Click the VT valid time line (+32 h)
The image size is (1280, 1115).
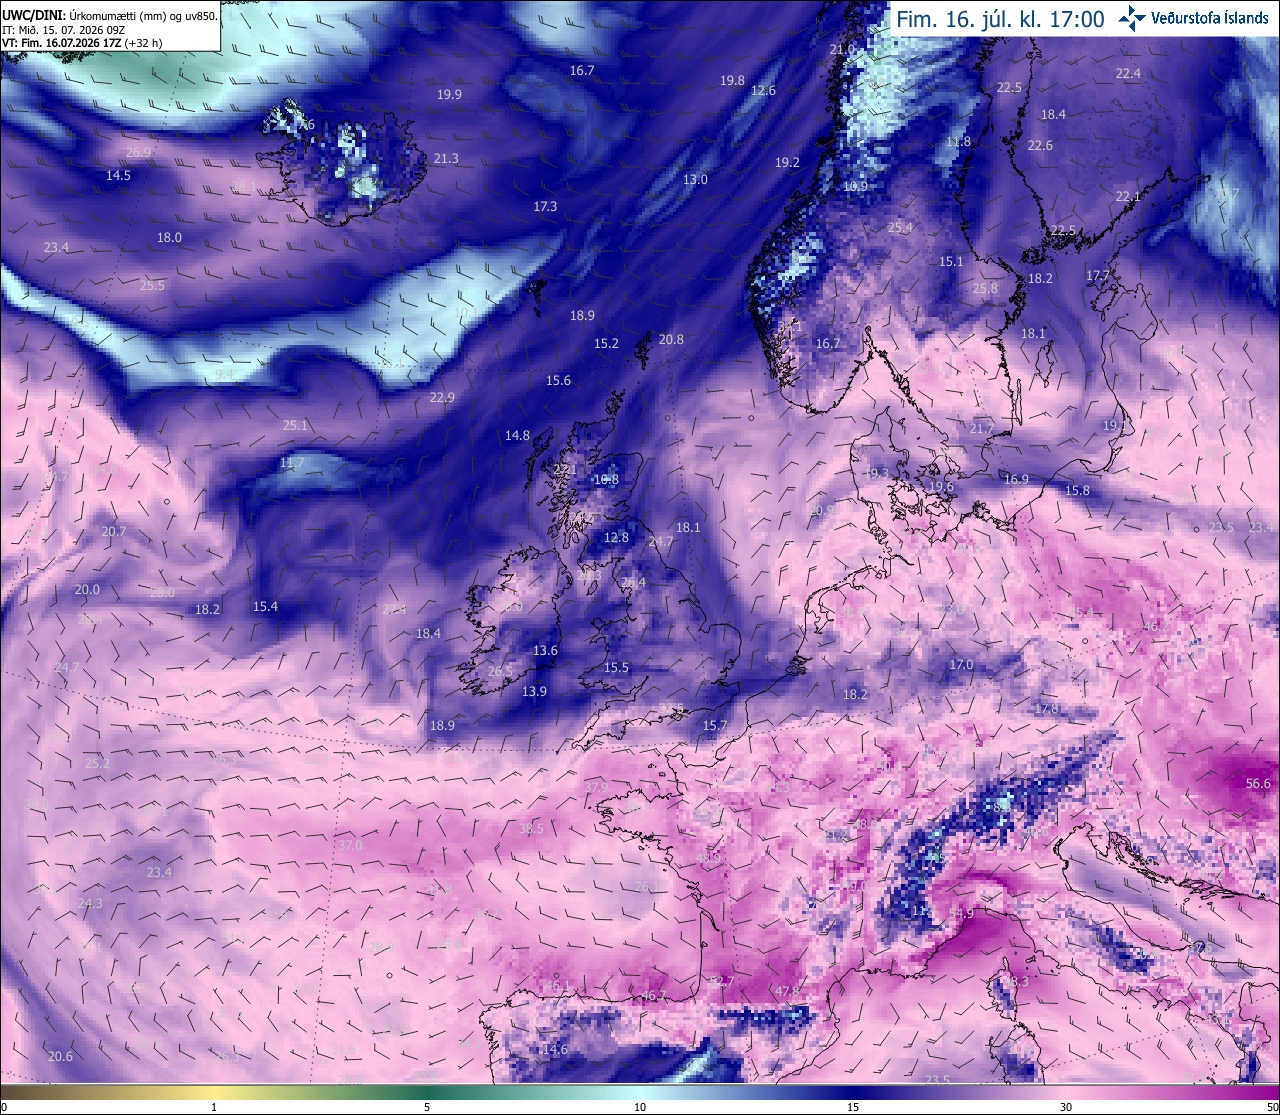tap(82, 42)
